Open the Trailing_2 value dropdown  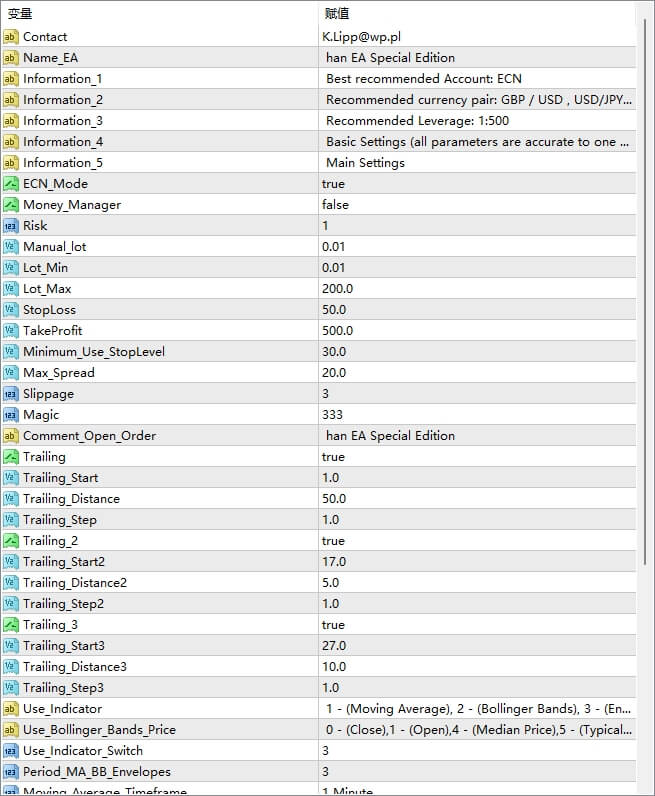334,541
